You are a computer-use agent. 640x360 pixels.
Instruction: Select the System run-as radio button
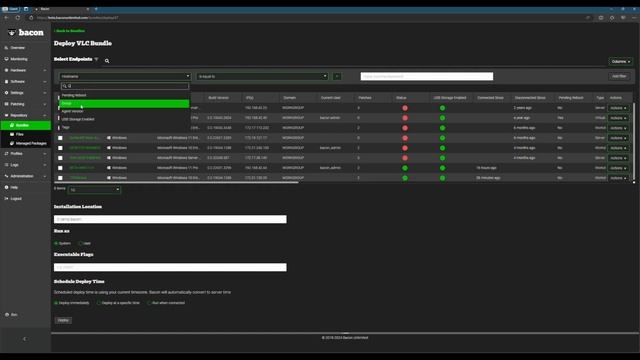coord(56,243)
